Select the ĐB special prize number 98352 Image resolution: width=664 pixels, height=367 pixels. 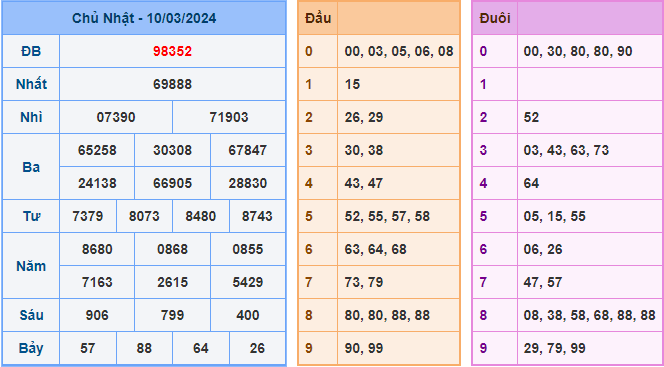(172, 52)
